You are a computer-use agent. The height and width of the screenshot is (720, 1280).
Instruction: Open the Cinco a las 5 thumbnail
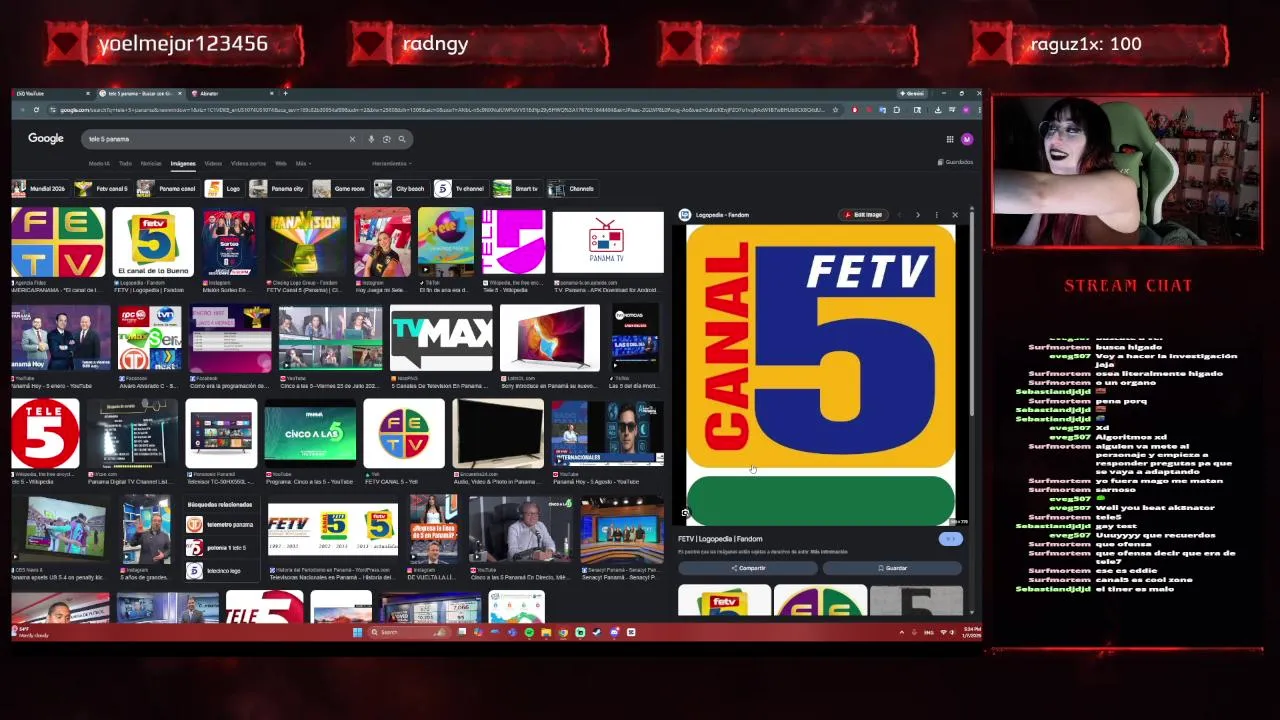[x=310, y=434]
